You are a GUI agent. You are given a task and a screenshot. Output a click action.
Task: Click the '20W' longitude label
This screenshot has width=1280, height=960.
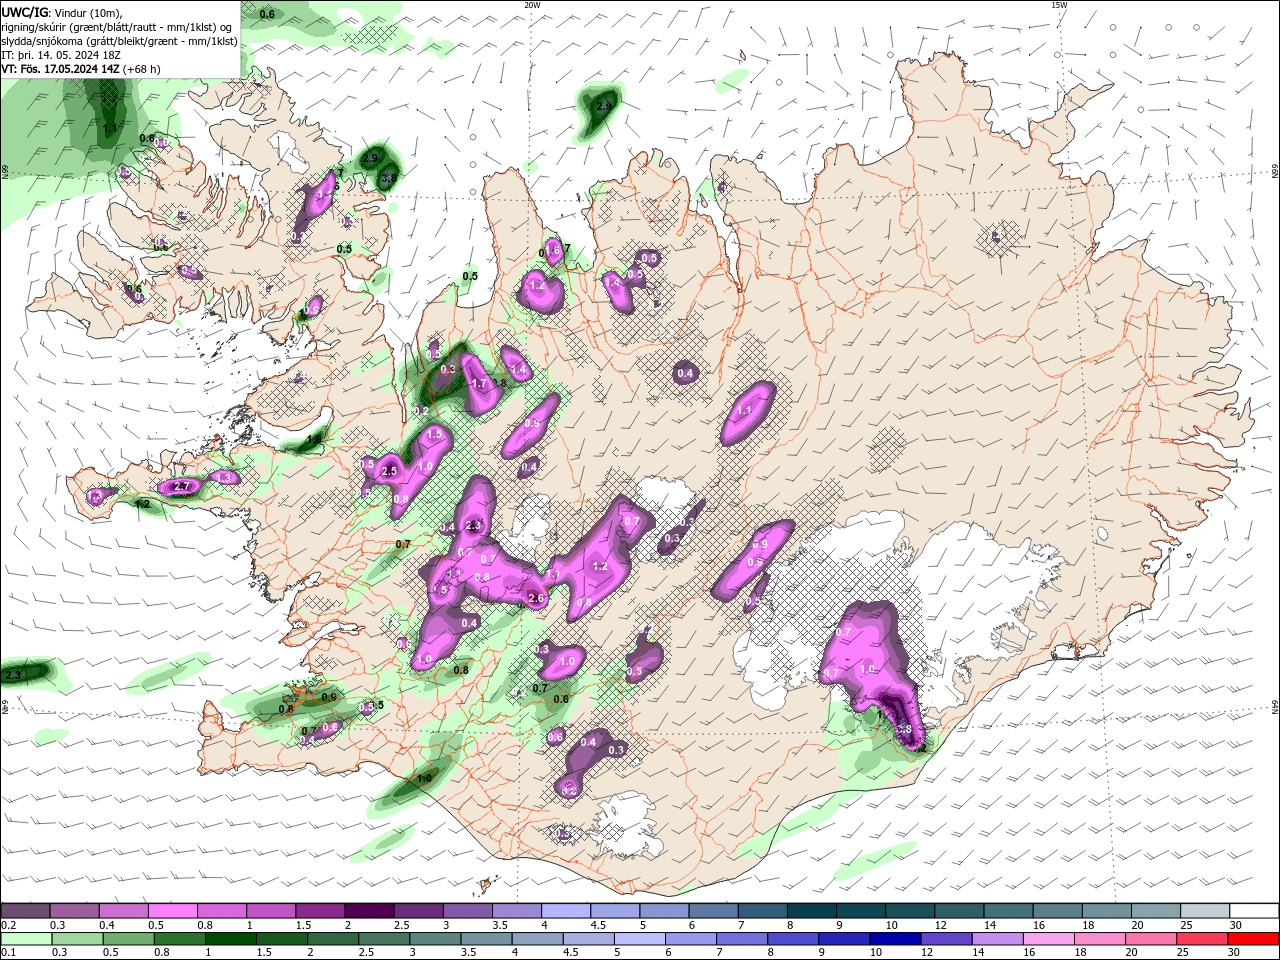point(532,5)
